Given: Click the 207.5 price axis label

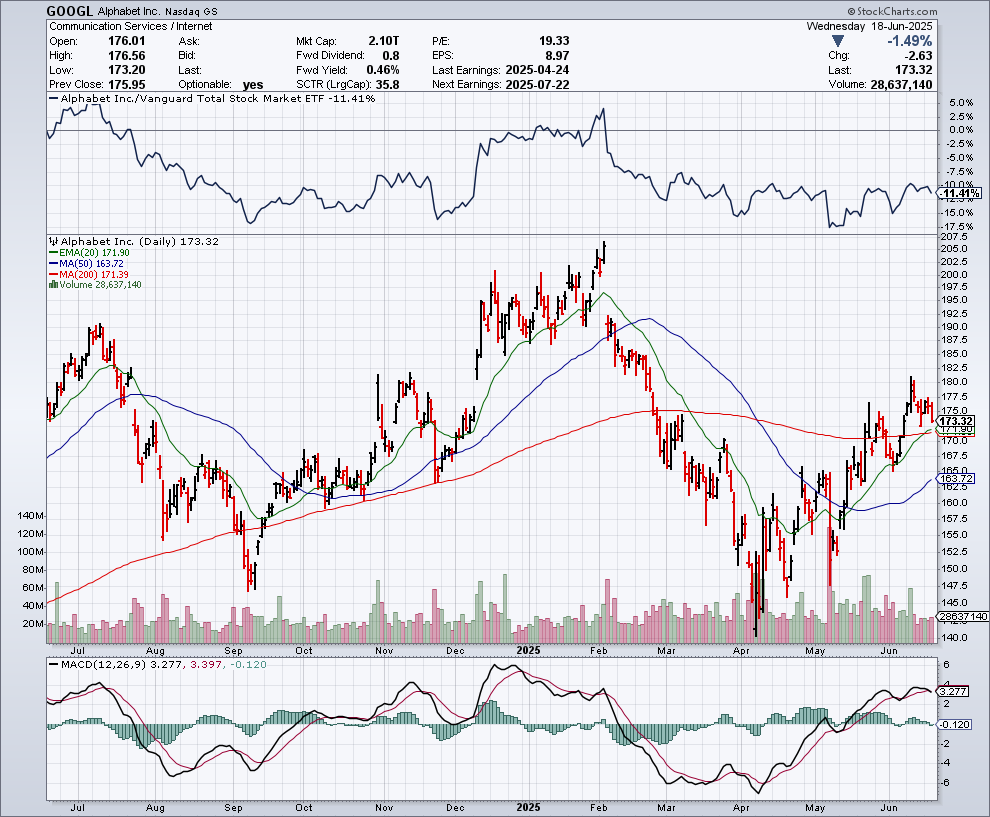Looking at the screenshot, I should (954, 236).
